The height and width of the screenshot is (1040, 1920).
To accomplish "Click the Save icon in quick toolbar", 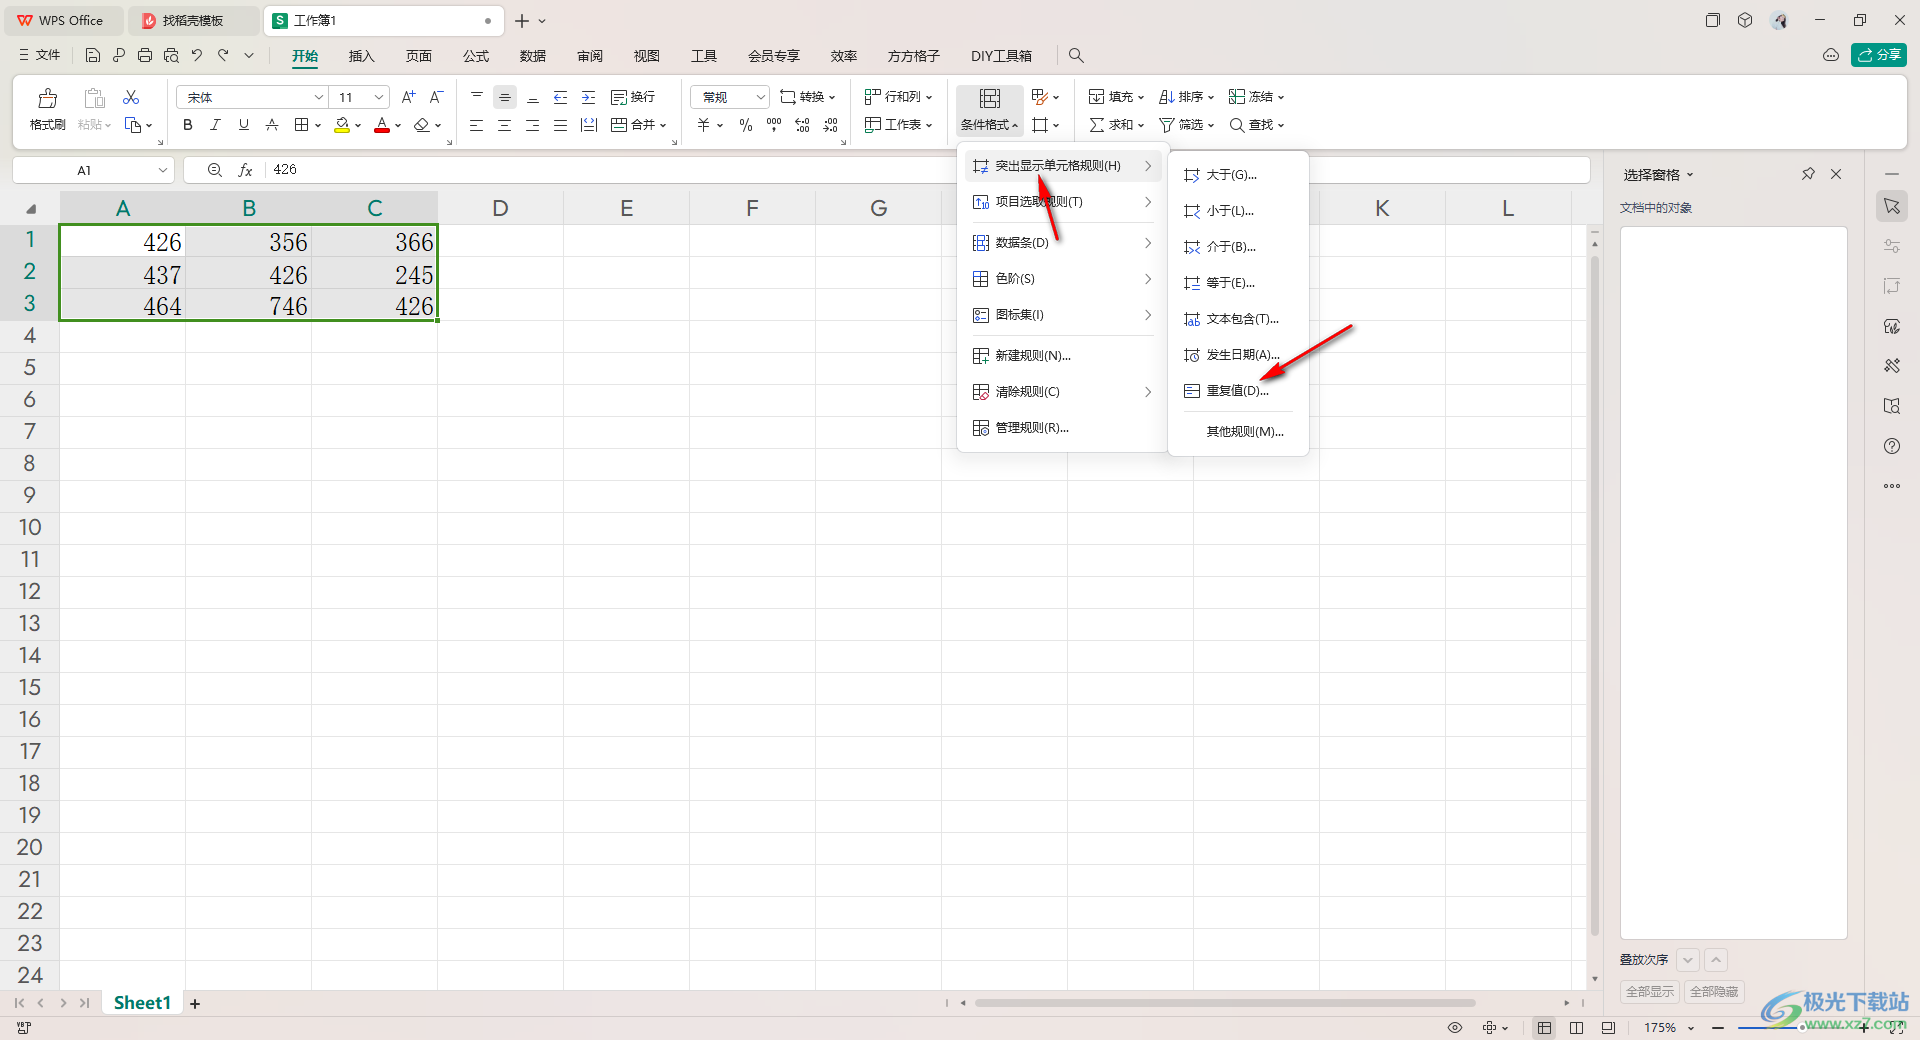I will pyautogui.click(x=93, y=55).
